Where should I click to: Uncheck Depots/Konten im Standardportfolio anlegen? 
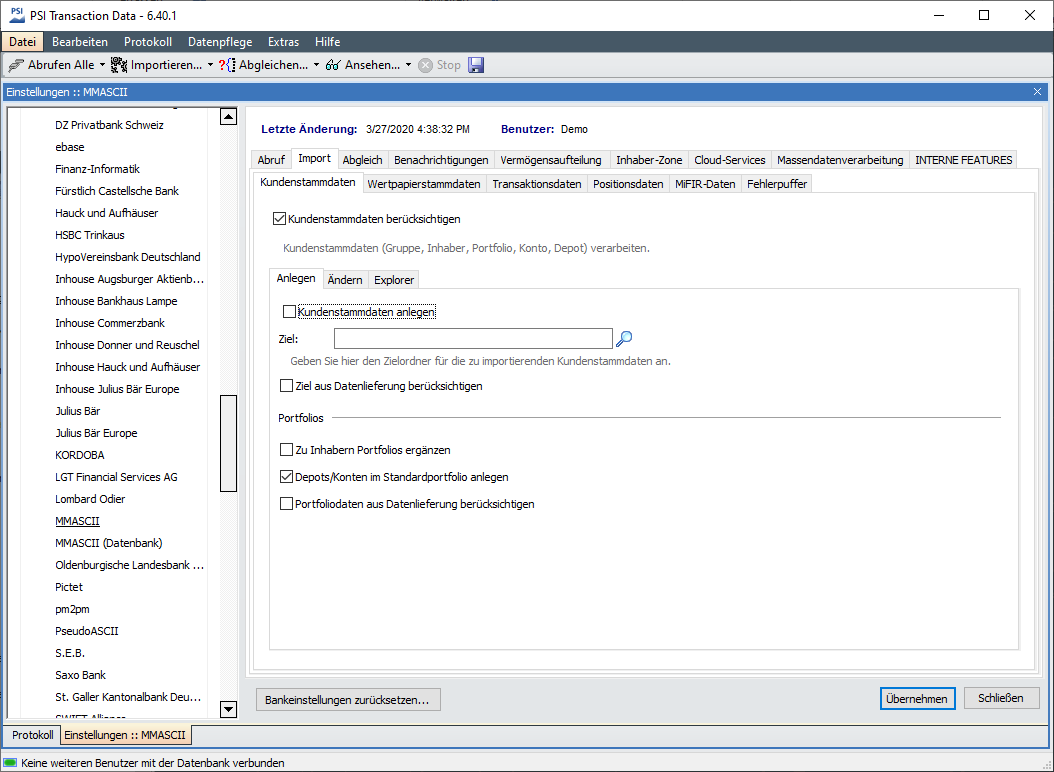(287, 477)
